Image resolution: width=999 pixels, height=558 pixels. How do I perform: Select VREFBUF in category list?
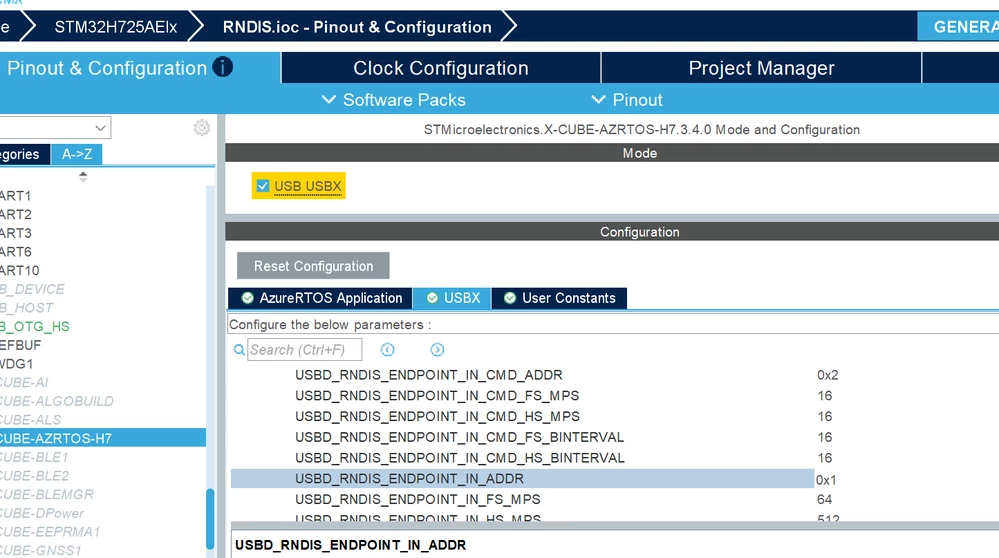coord(20,345)
